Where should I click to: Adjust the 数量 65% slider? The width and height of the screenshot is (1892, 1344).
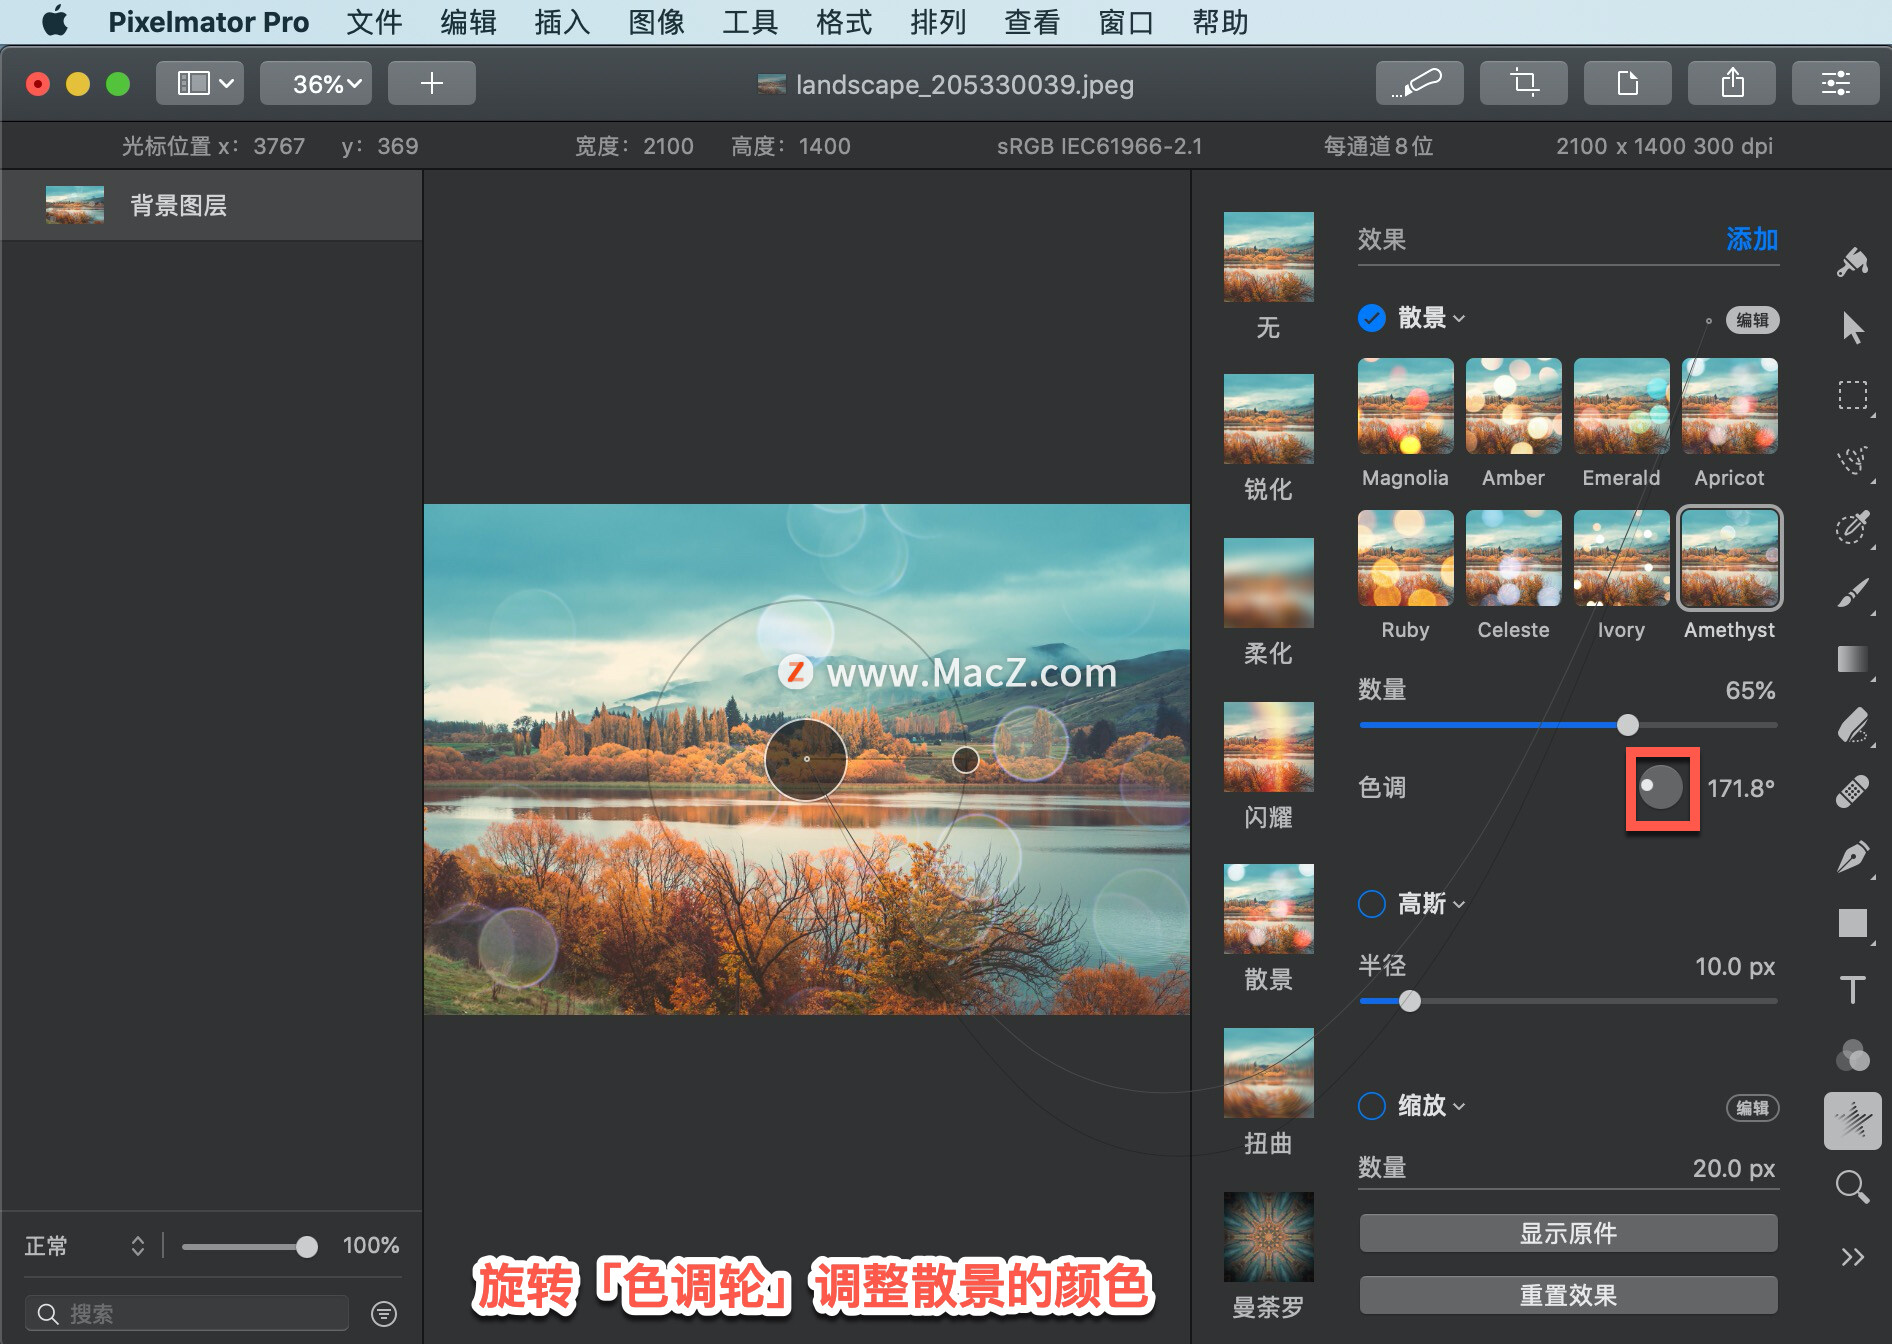point(1628,725)
